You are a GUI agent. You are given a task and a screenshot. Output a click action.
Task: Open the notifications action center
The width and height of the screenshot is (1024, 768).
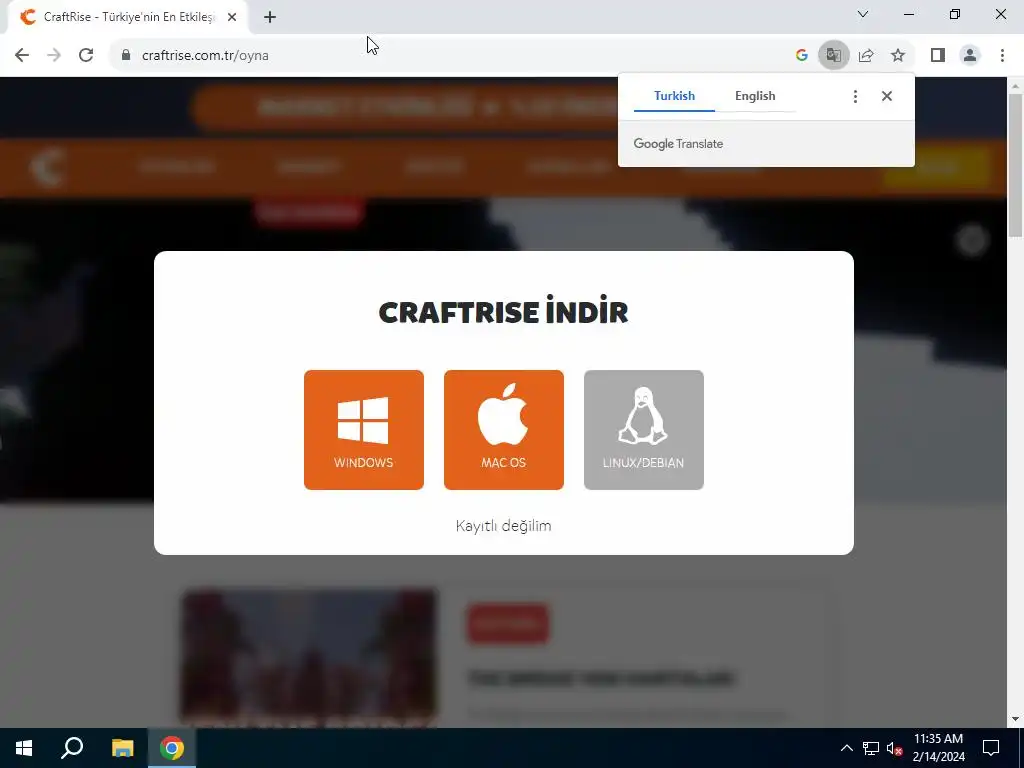tap(991, 748)
